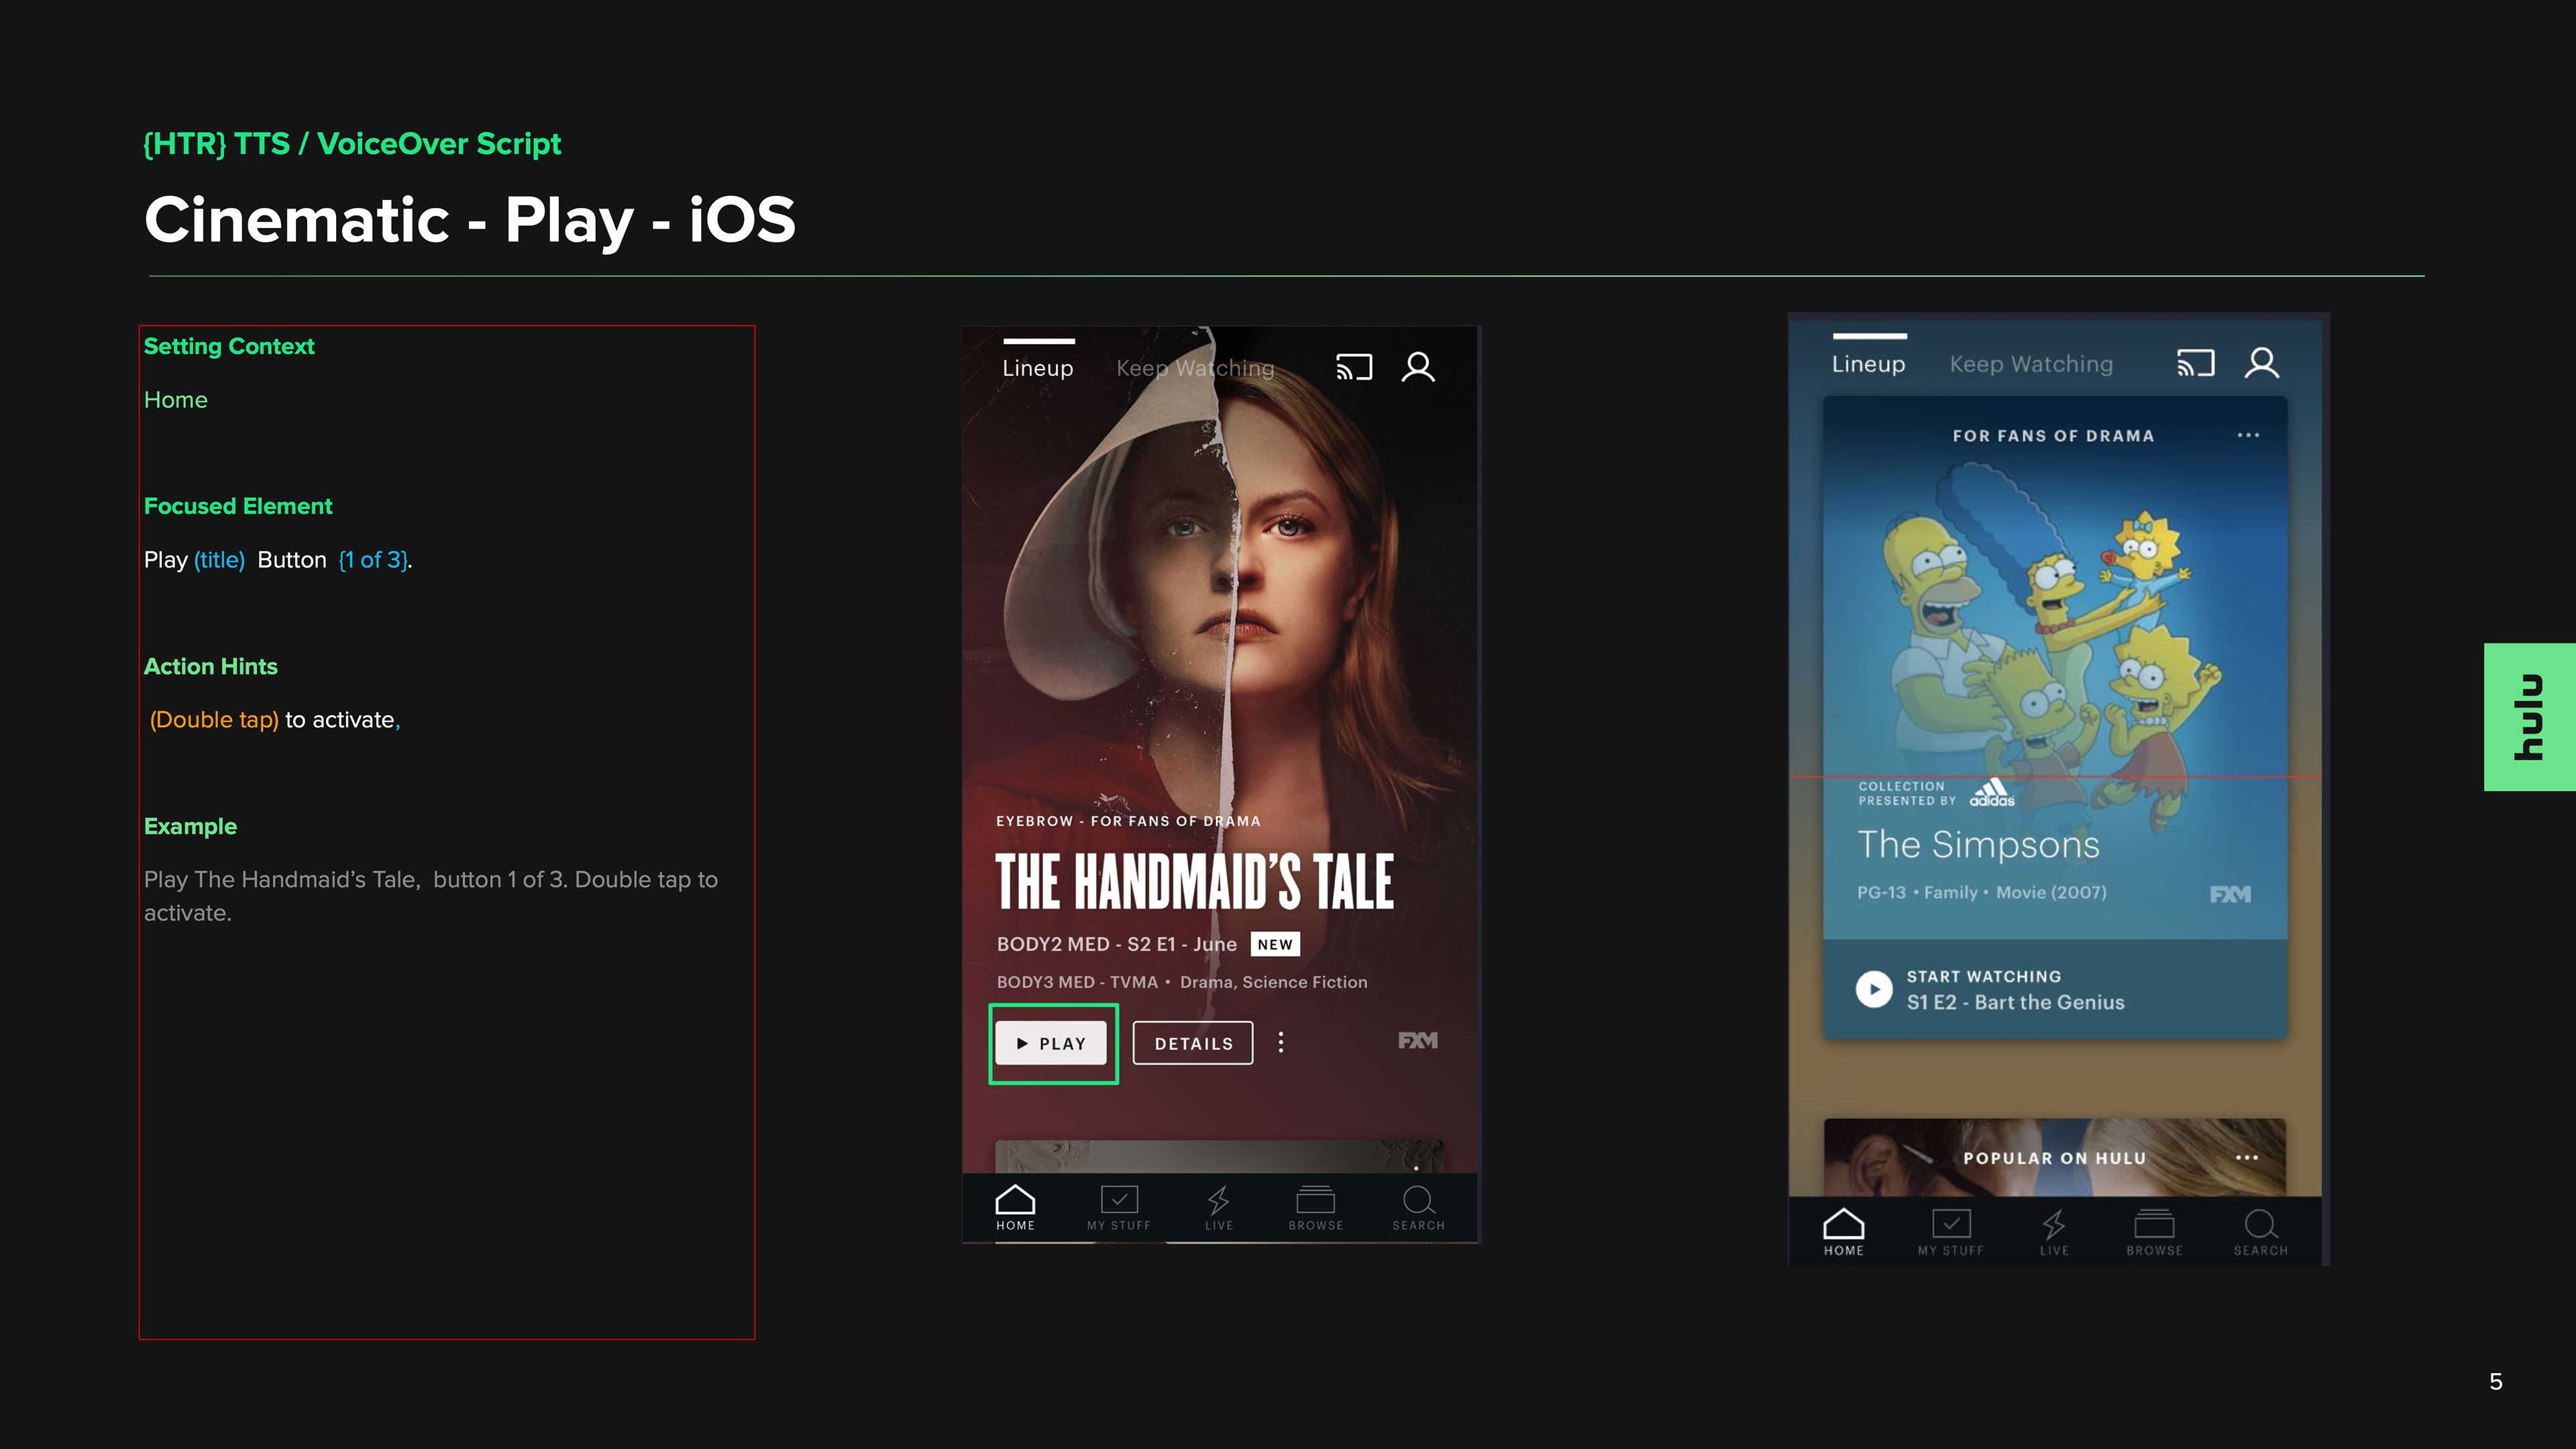Image resolution: width=2576 pixels, height=1449 pixels.
Task: Start watching Bart the Genius play circle
Action: [1874, 989]
